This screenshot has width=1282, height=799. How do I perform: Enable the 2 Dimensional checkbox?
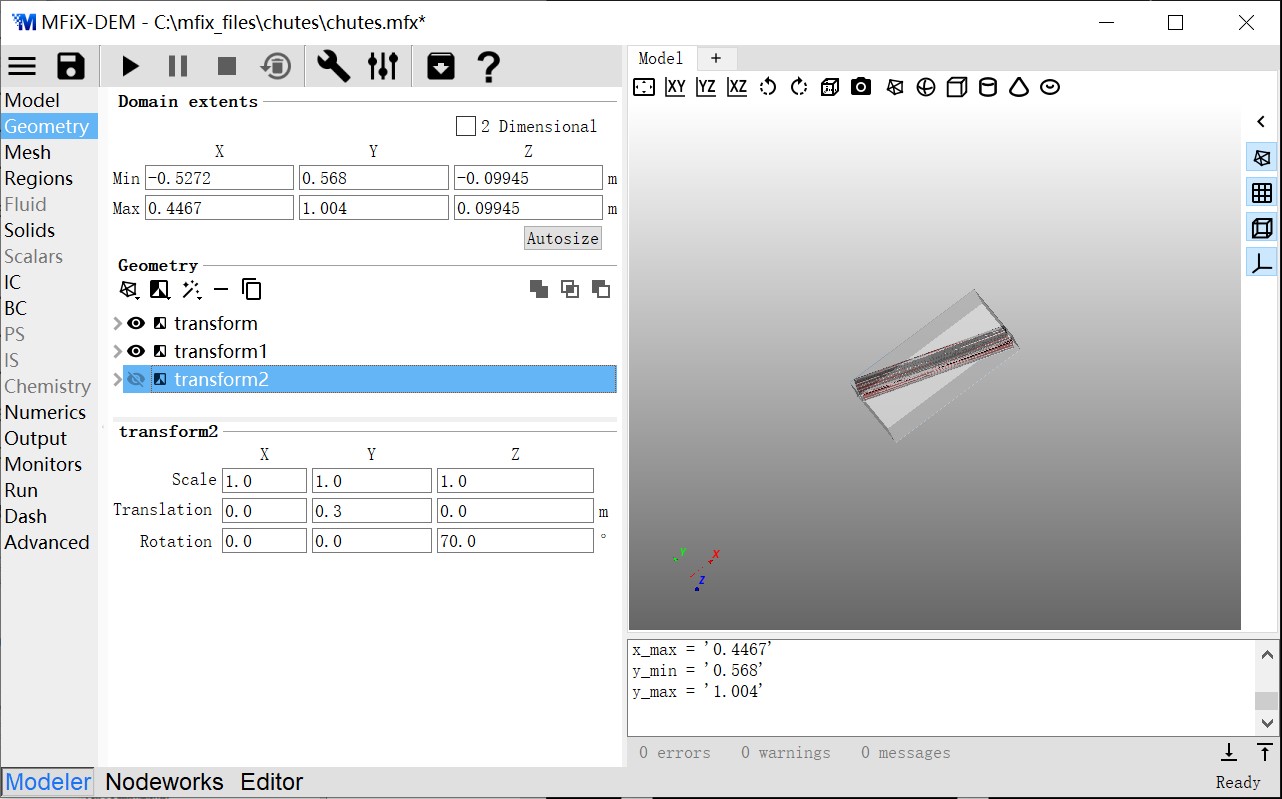click(x=466, y=126)
